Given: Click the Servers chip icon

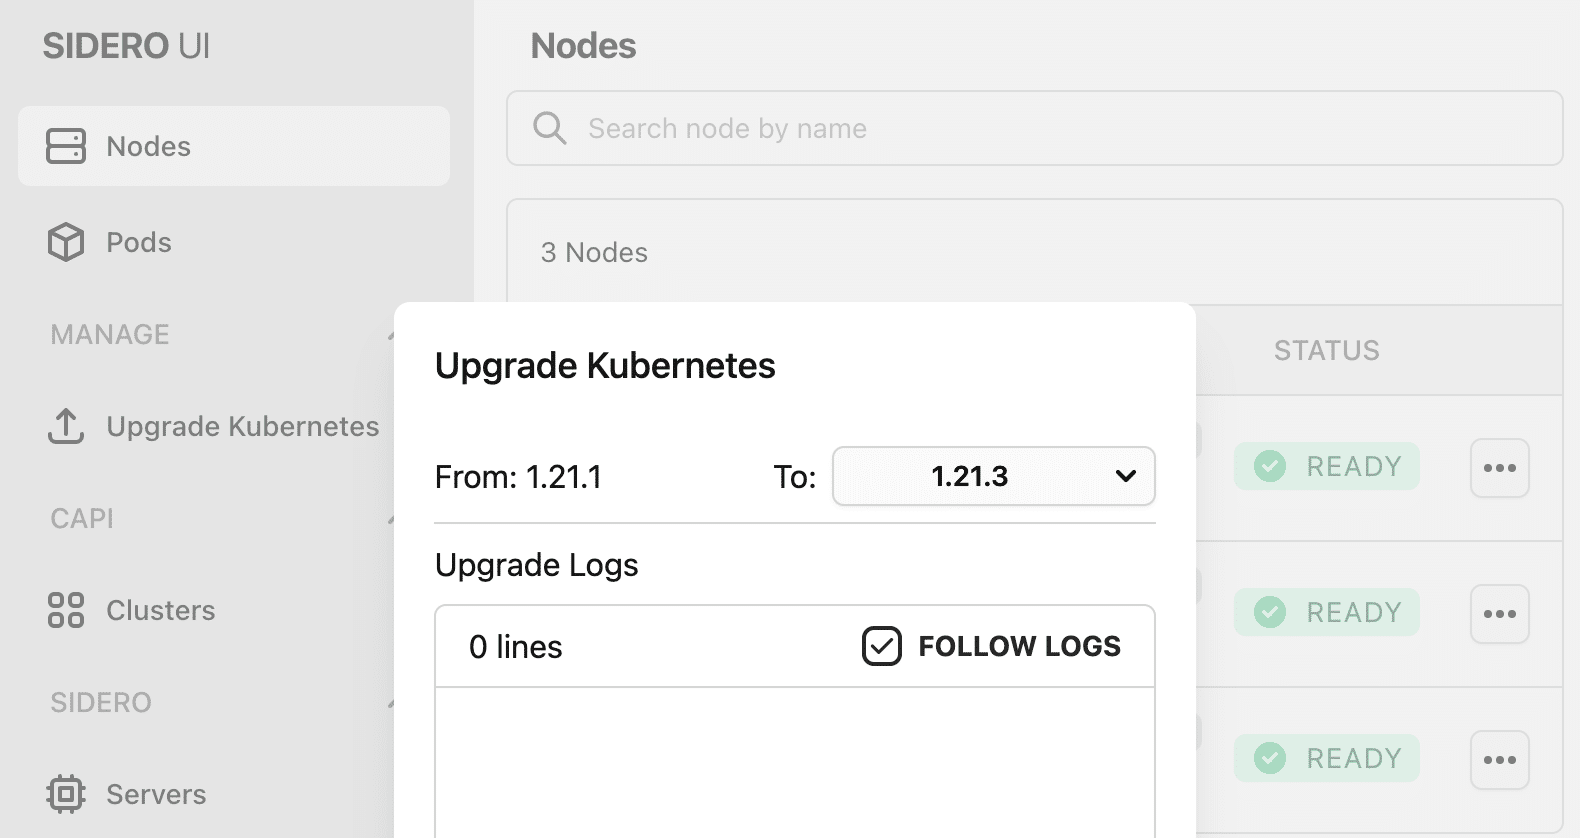Looking at the screenshot, I should pyautogui.click(x=66, y=794).
